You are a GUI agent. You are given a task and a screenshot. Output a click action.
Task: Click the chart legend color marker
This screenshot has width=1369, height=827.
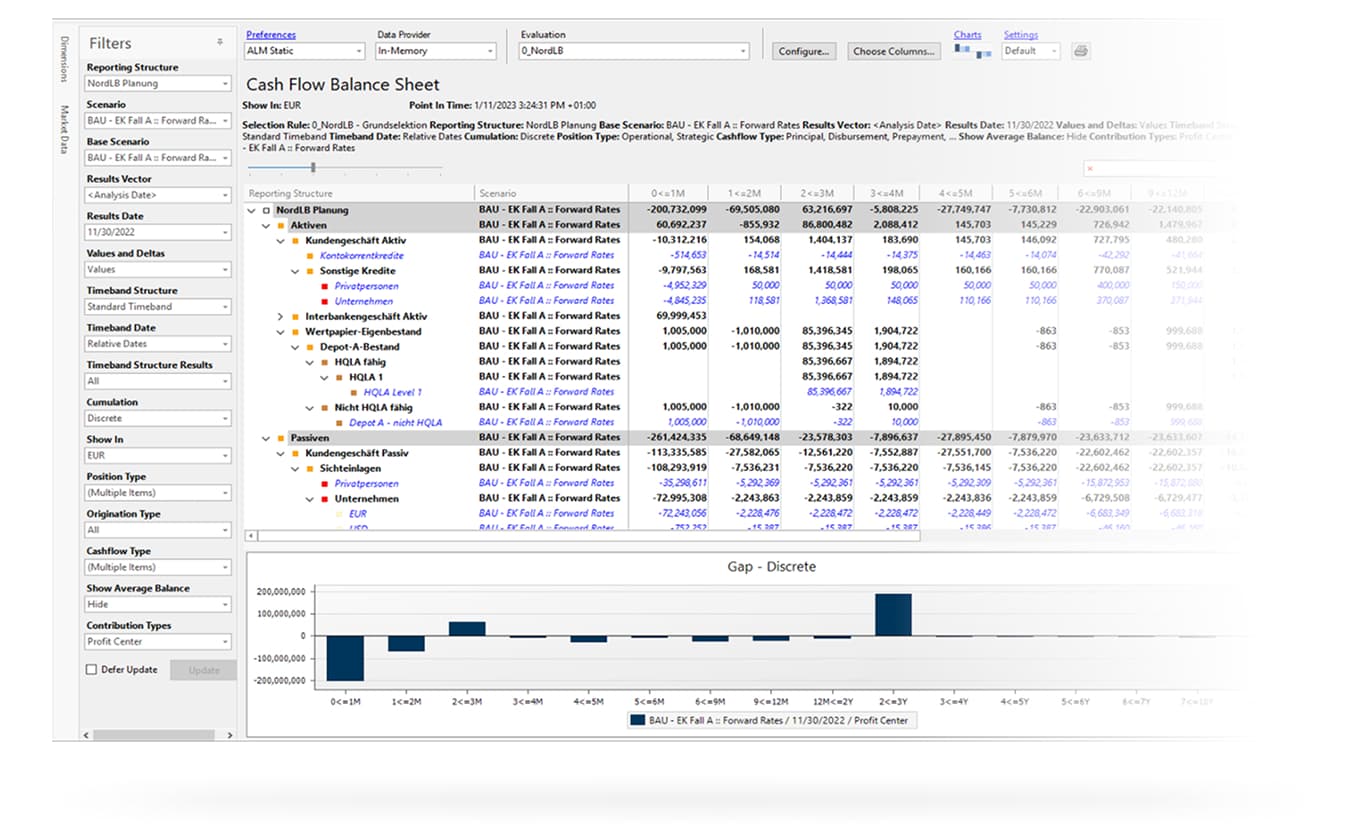click(x=637, y=720)
